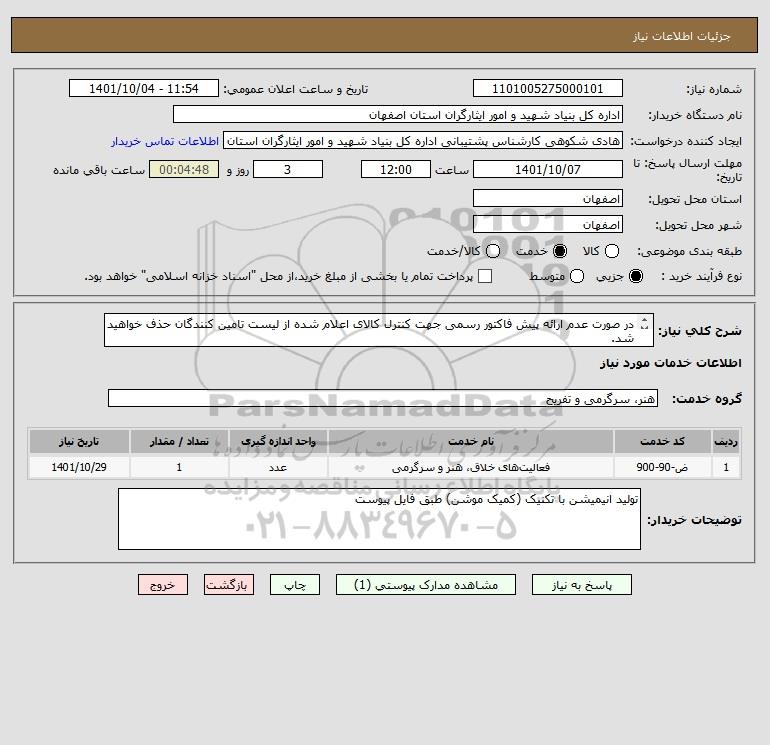Image resolution: width=770 pixels, height=745 pixels.
Task: Click the اطلاعات خدمات مورد نیاز heading
Action: point(670,363)
